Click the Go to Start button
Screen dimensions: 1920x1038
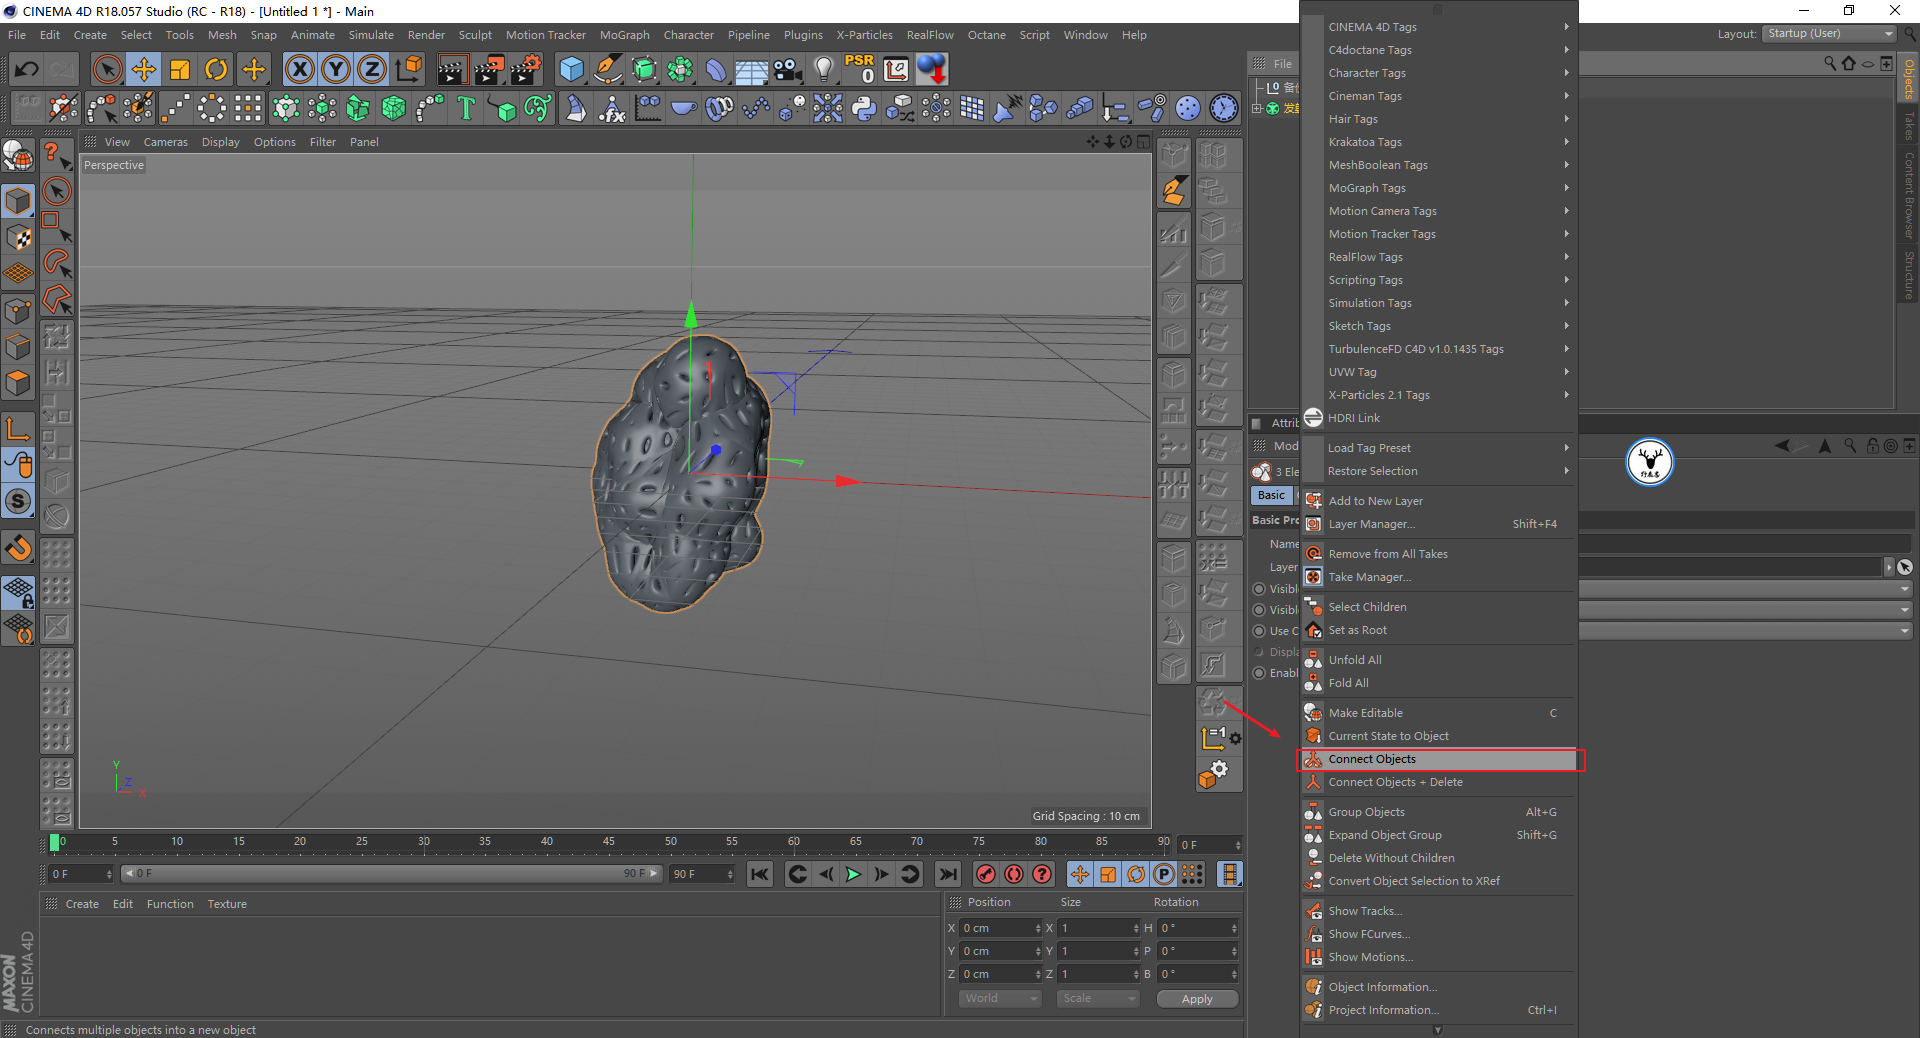point(760,874)
